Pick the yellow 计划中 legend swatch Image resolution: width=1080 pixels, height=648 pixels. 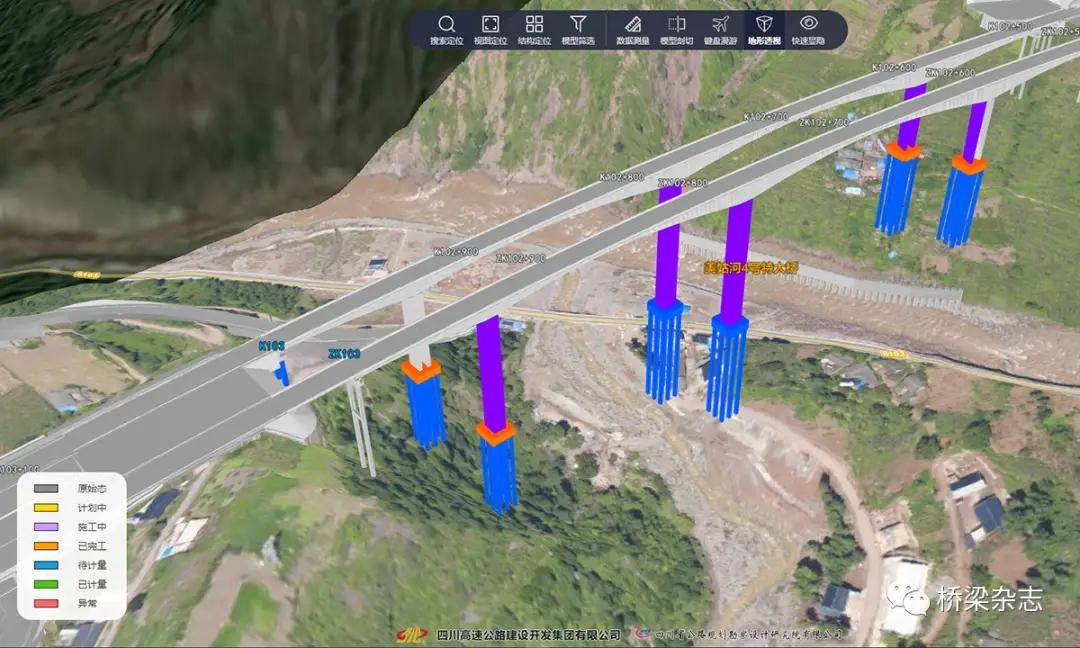[45, 508]
